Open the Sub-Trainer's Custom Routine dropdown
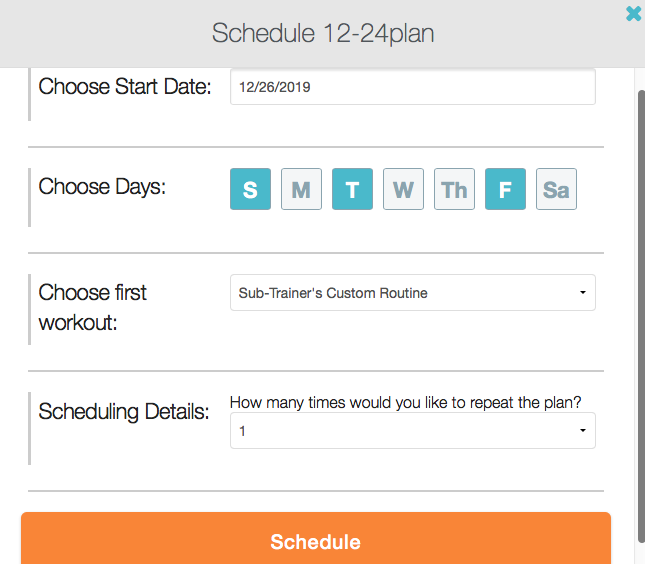The width and height of the screenshot is (645, 564). pyautogui.click(x=412, y=293)
